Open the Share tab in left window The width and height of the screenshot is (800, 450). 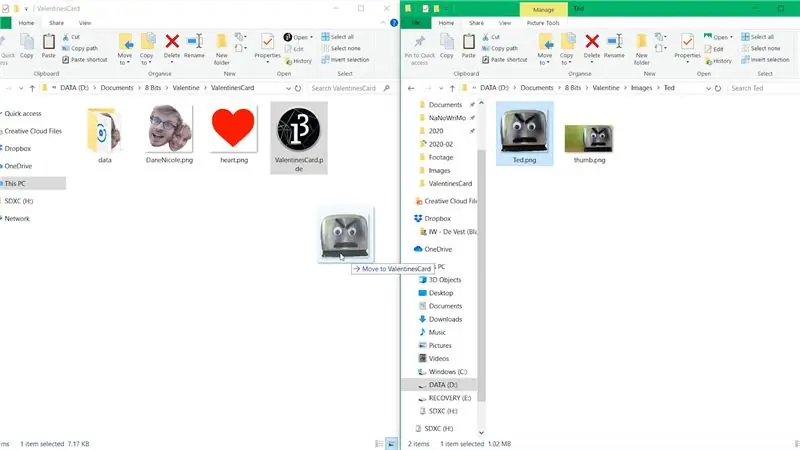(56, 23)
